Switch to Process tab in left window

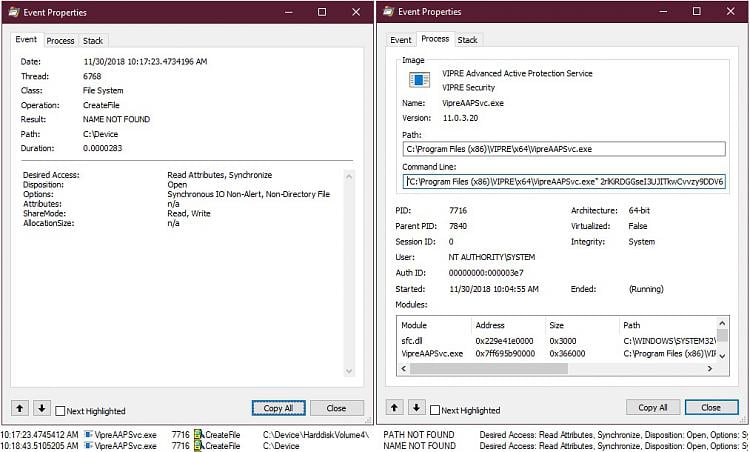pyautogui.click(x=60, y=41)
